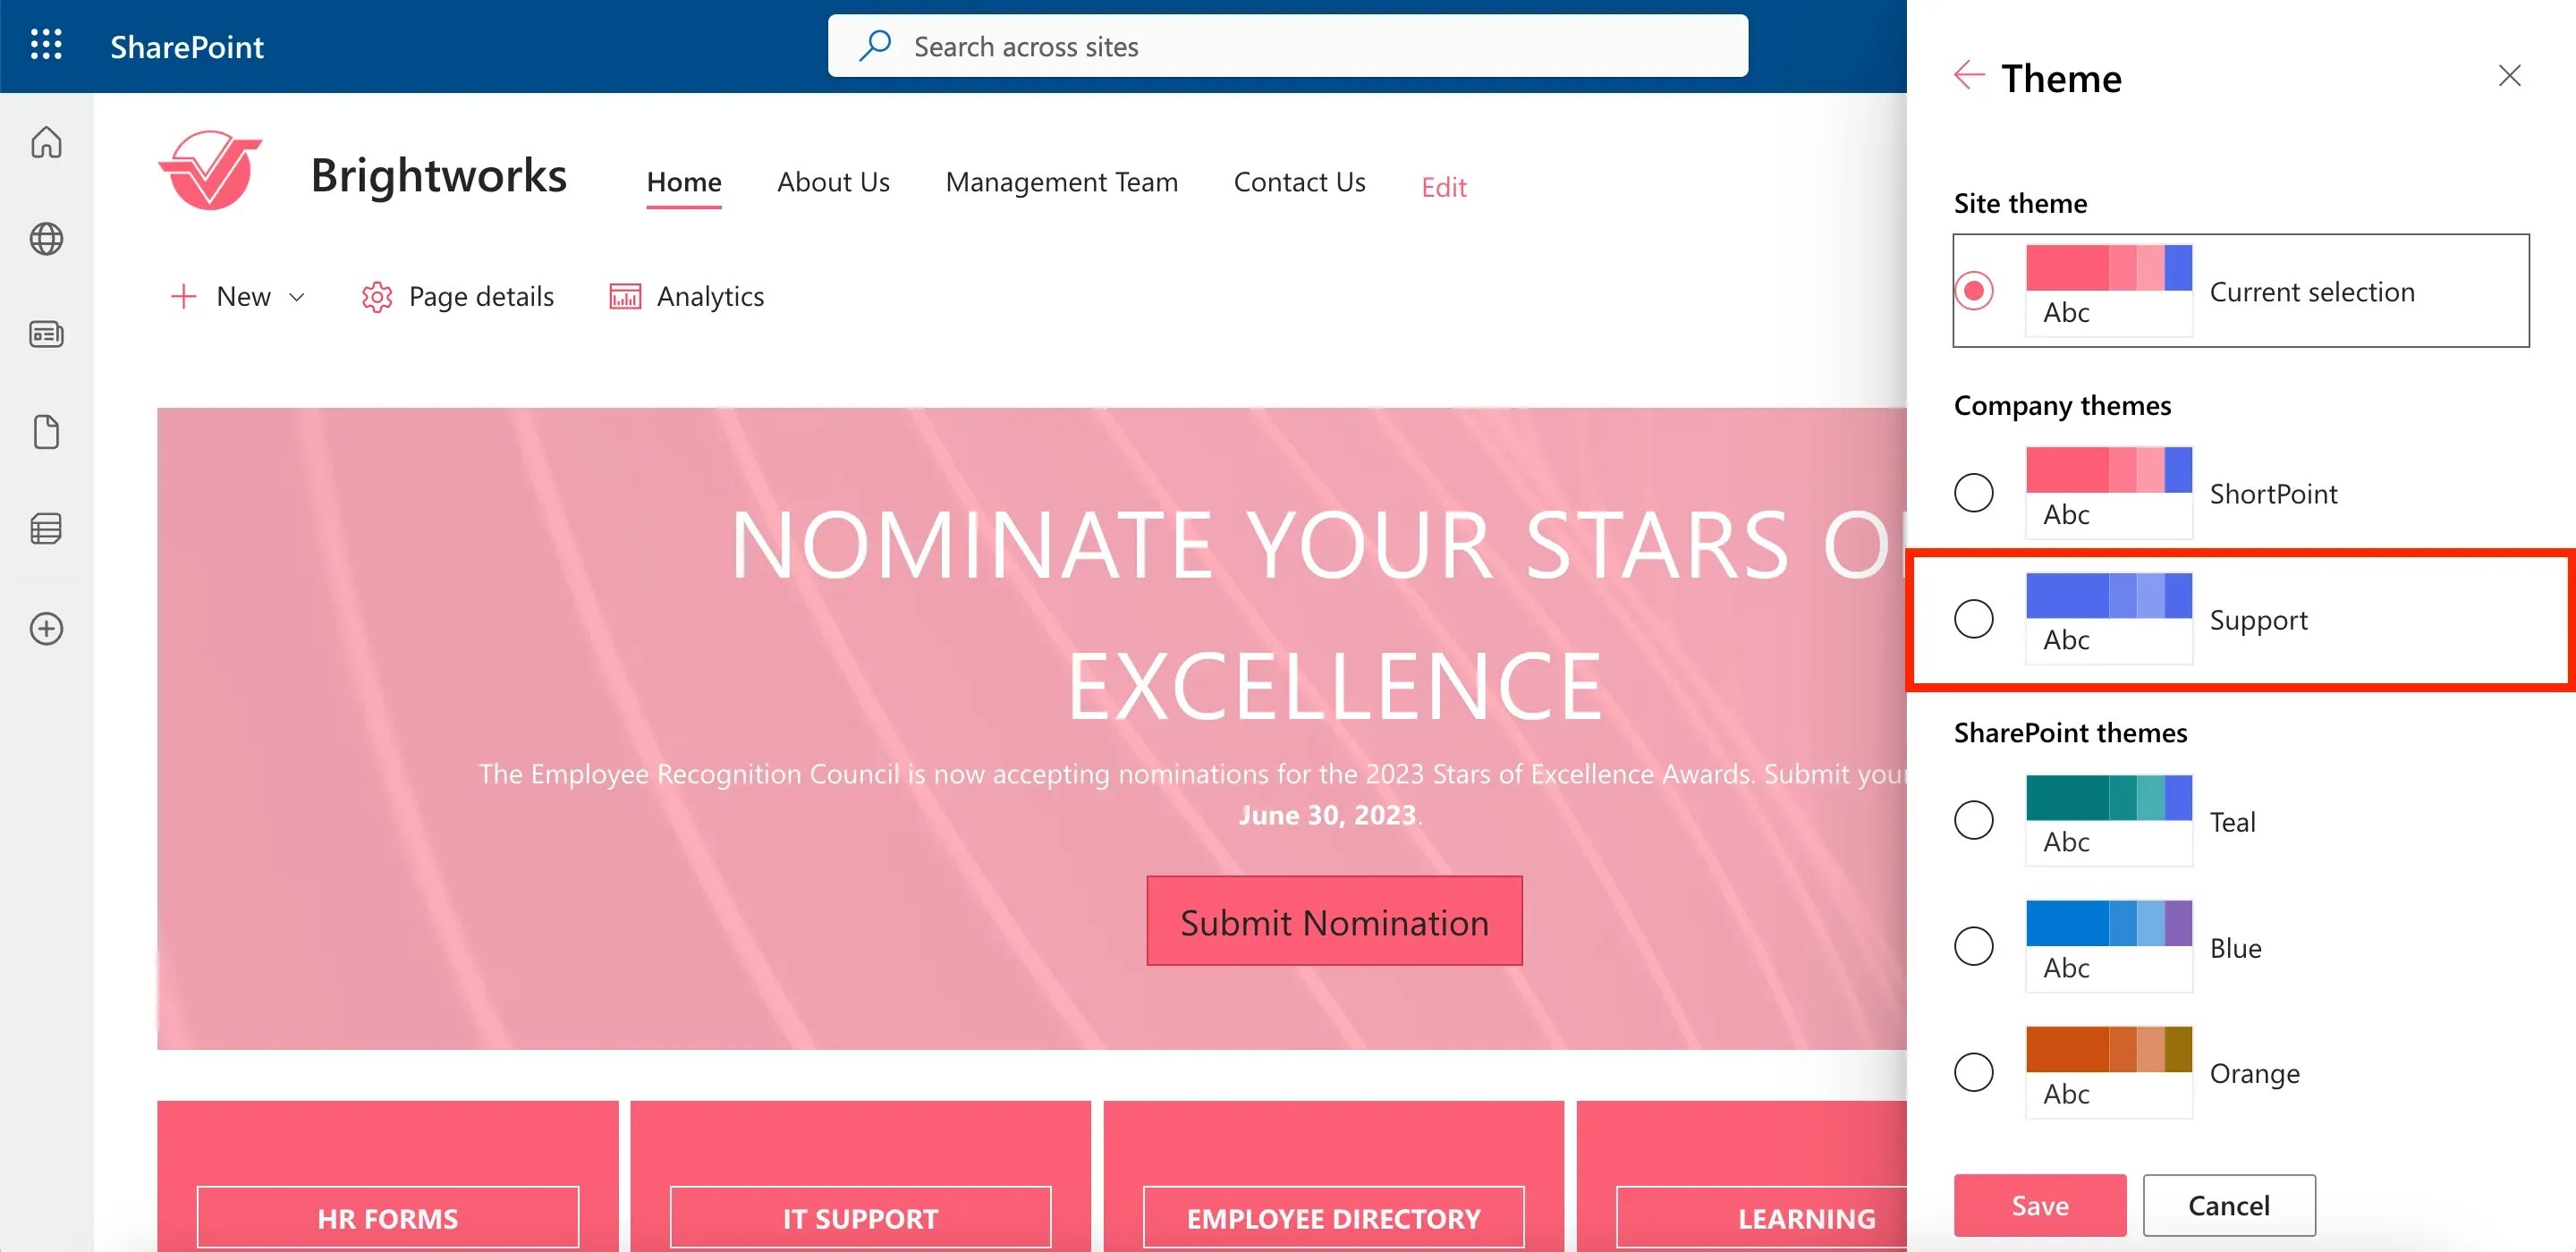2576x1252 pixels.
Task: Click the Submit Nomination button
Action: click(x=1334, y=921)
